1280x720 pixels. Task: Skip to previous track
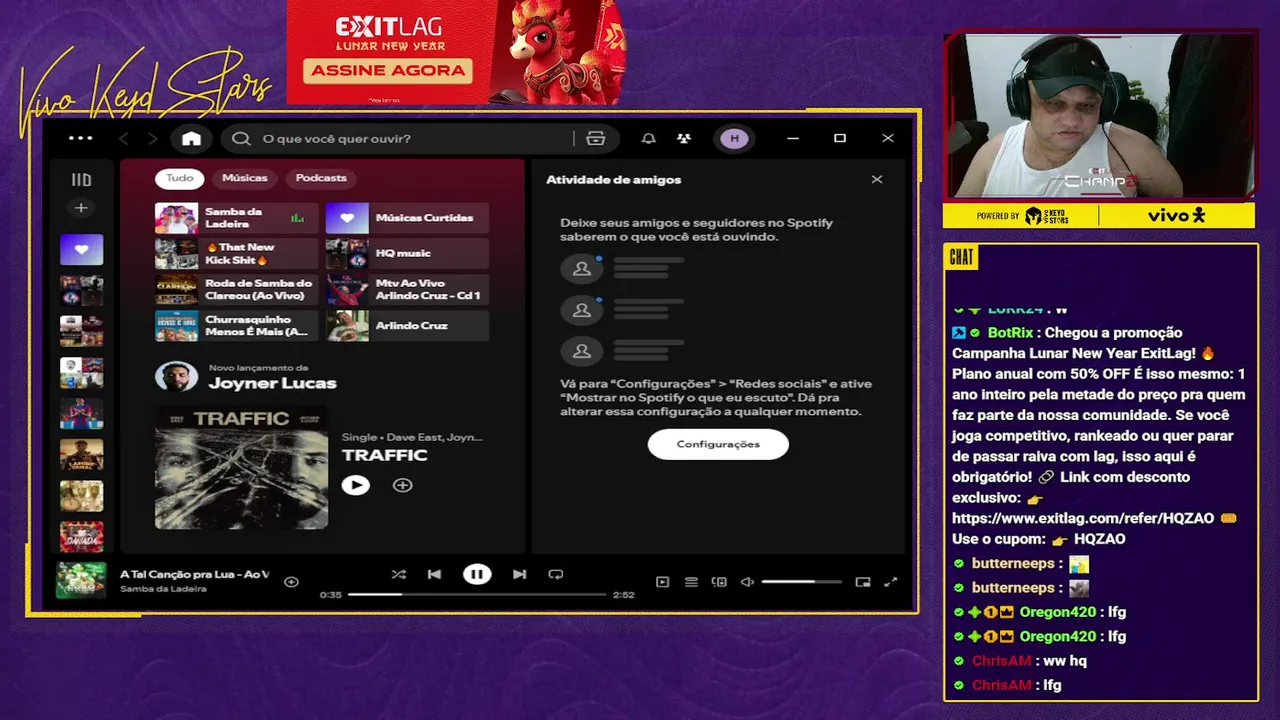pyautogui.click(x=434, y=574)
